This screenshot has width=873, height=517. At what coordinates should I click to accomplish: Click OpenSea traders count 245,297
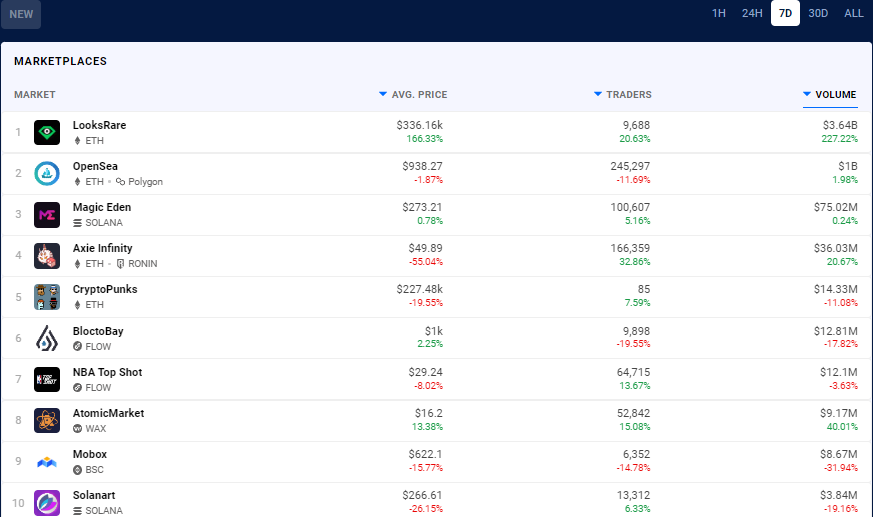(x=630, y=166)
